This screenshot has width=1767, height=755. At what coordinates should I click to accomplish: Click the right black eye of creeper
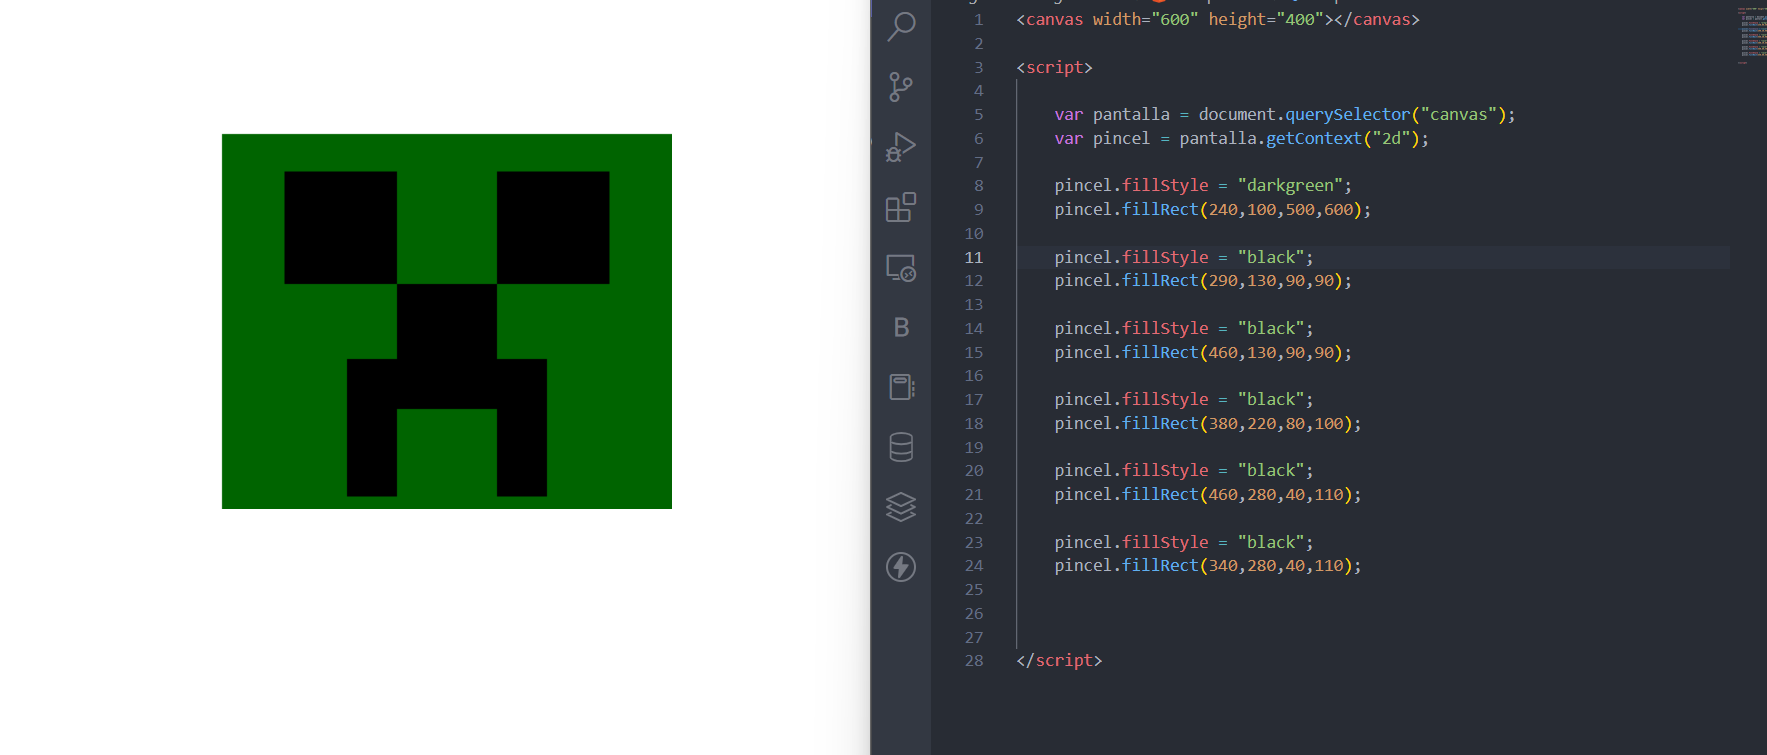[x=553, y=227]
